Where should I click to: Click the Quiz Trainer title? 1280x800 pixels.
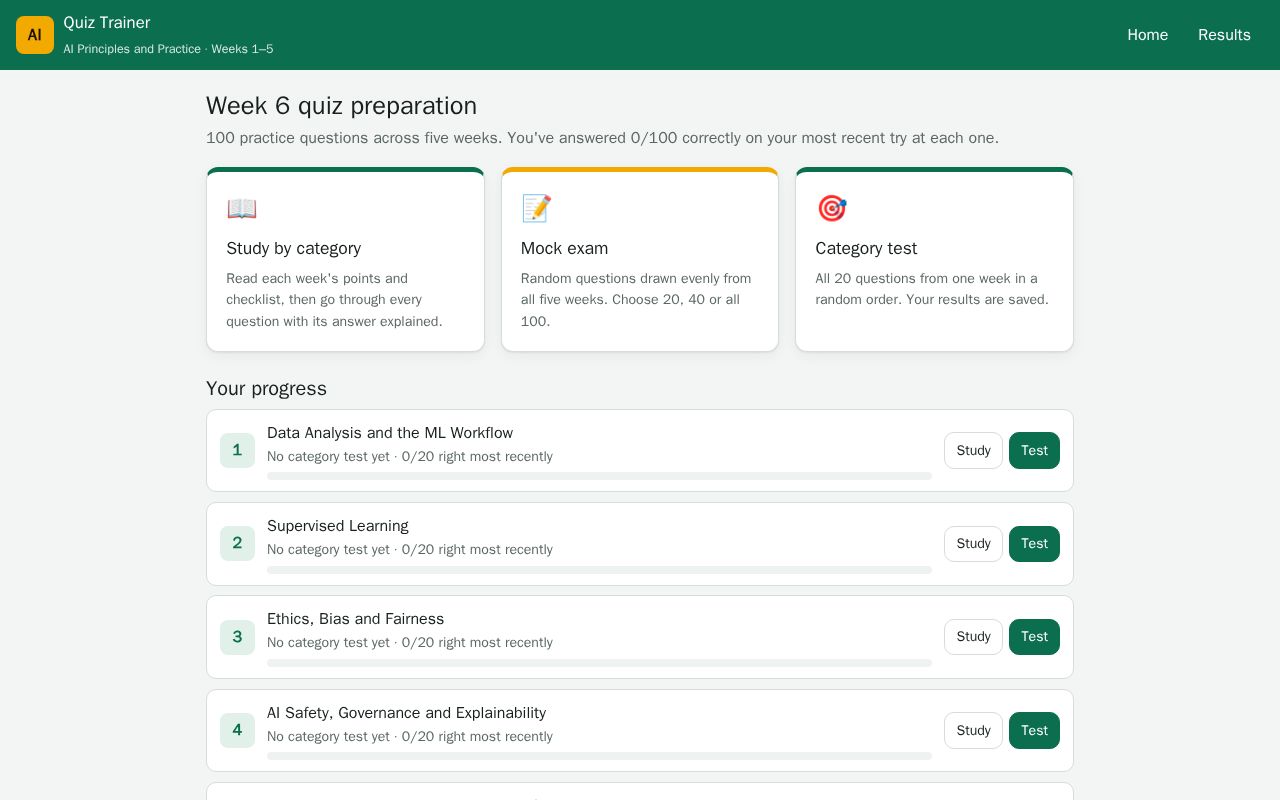(x=107, y=23)
